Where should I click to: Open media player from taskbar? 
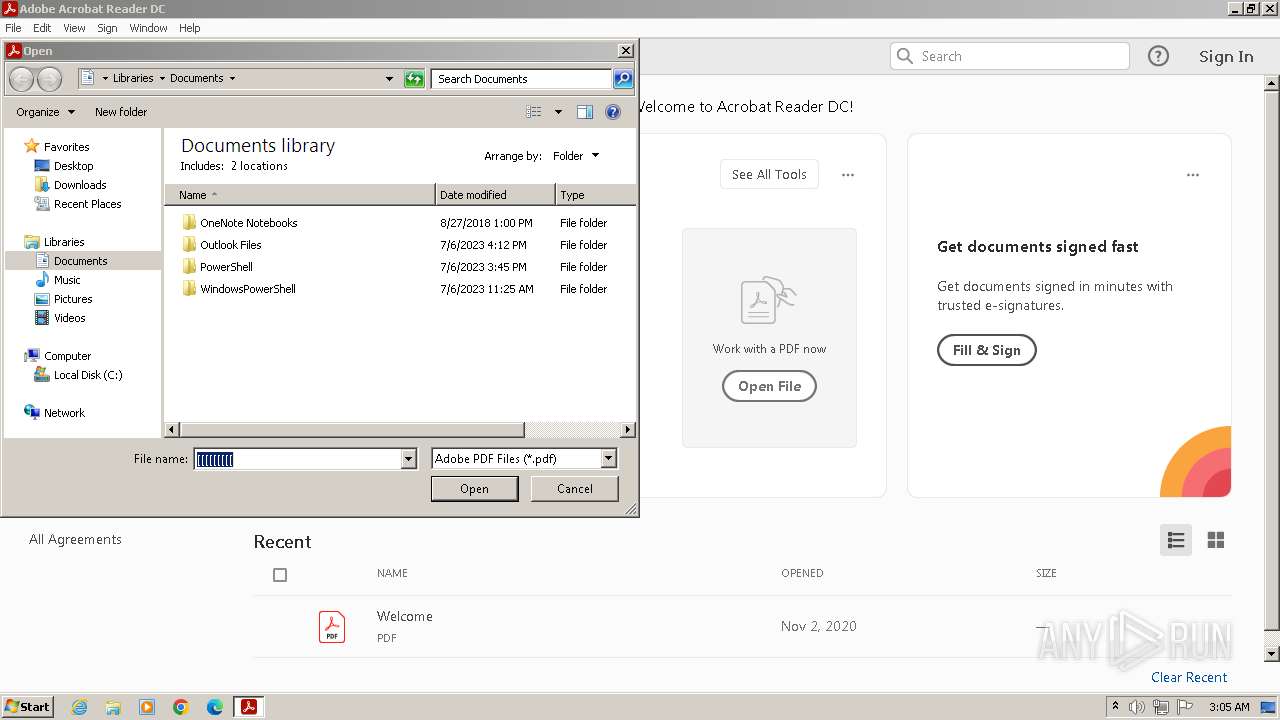(147, 707)
